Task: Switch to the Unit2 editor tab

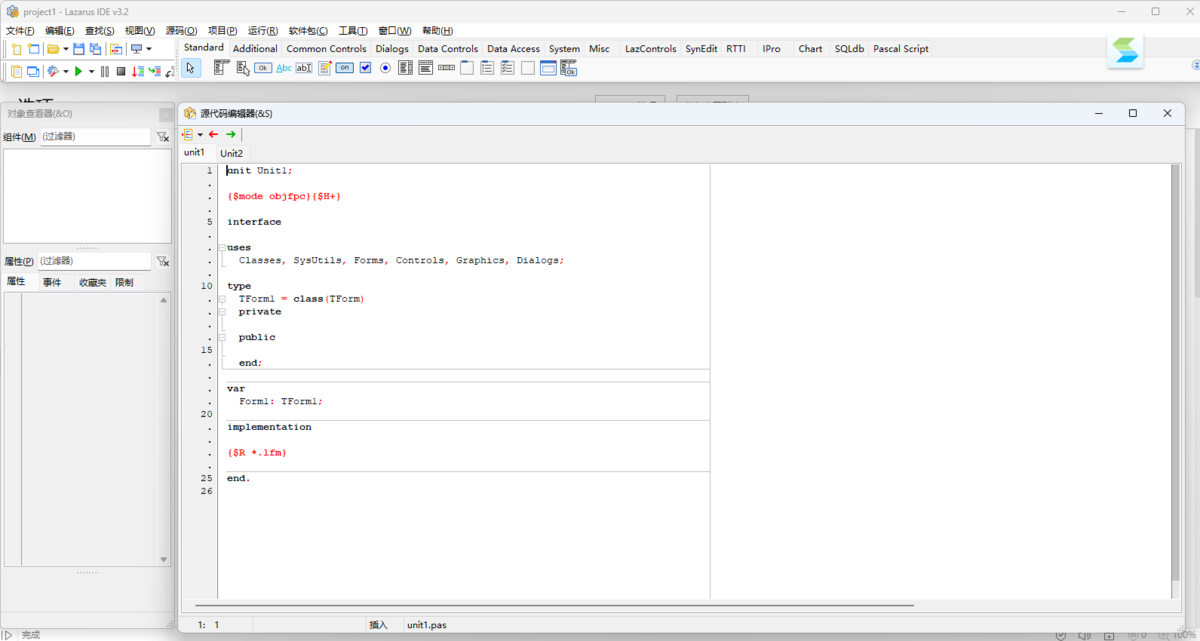Action: click(231, 153)
